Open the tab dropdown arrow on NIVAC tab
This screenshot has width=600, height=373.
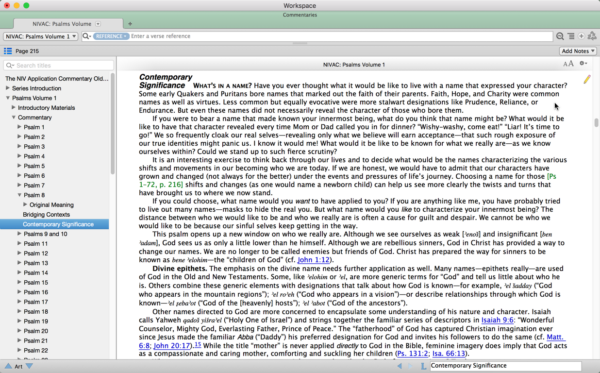point(98,24)
